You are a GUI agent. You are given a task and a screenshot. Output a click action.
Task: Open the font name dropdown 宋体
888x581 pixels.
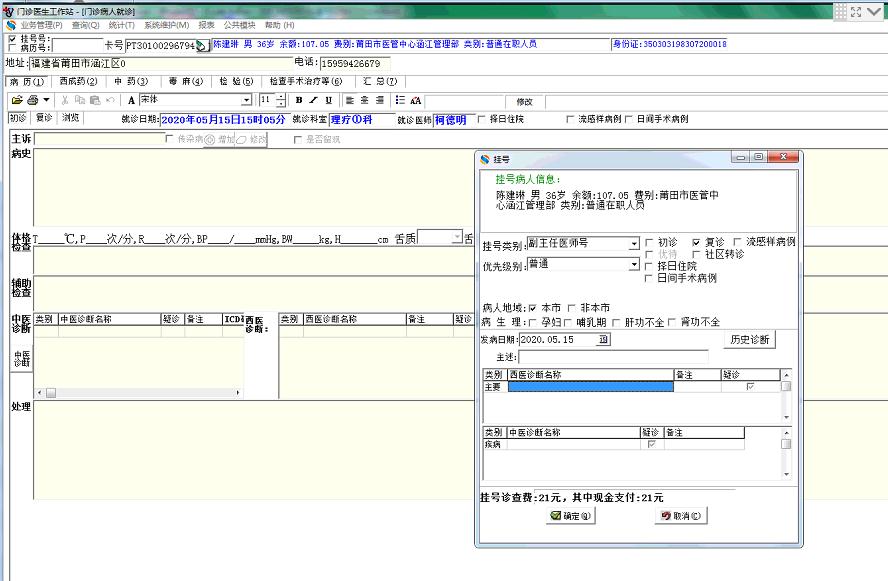(x=247, y=100)
